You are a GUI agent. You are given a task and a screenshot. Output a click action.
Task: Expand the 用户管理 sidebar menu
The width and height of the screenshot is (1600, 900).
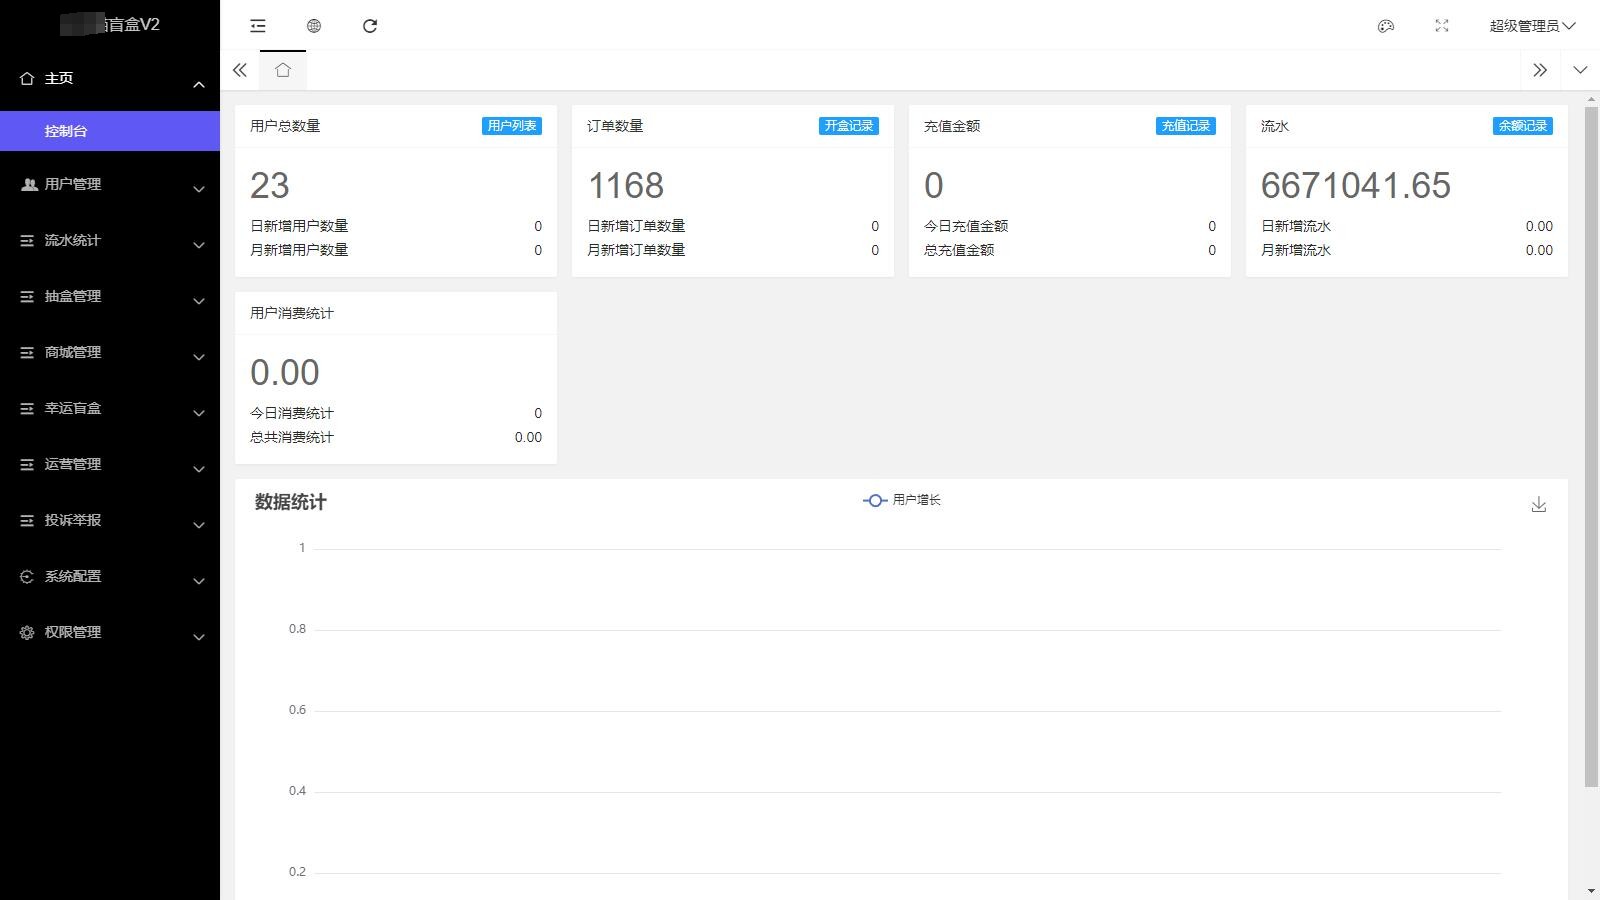pos(110,185)
